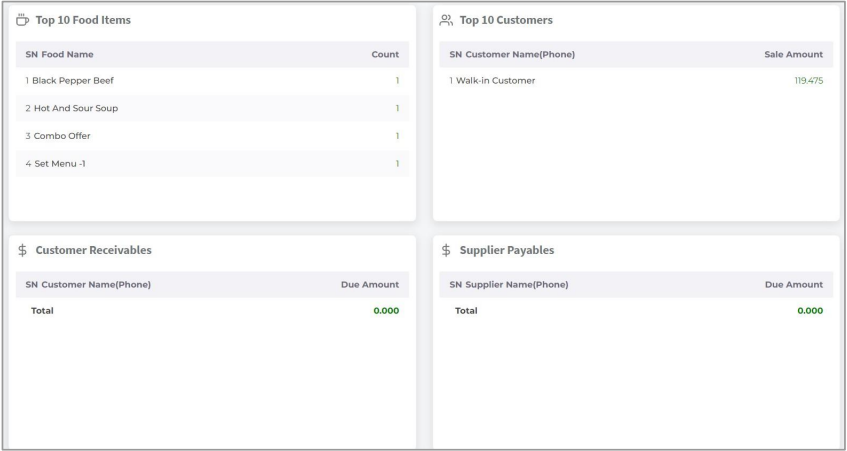The width and height of the screenshot is (847, 451).
Task: Click the Total label in Supplier Payables
Action: click(x=466, y=311)
